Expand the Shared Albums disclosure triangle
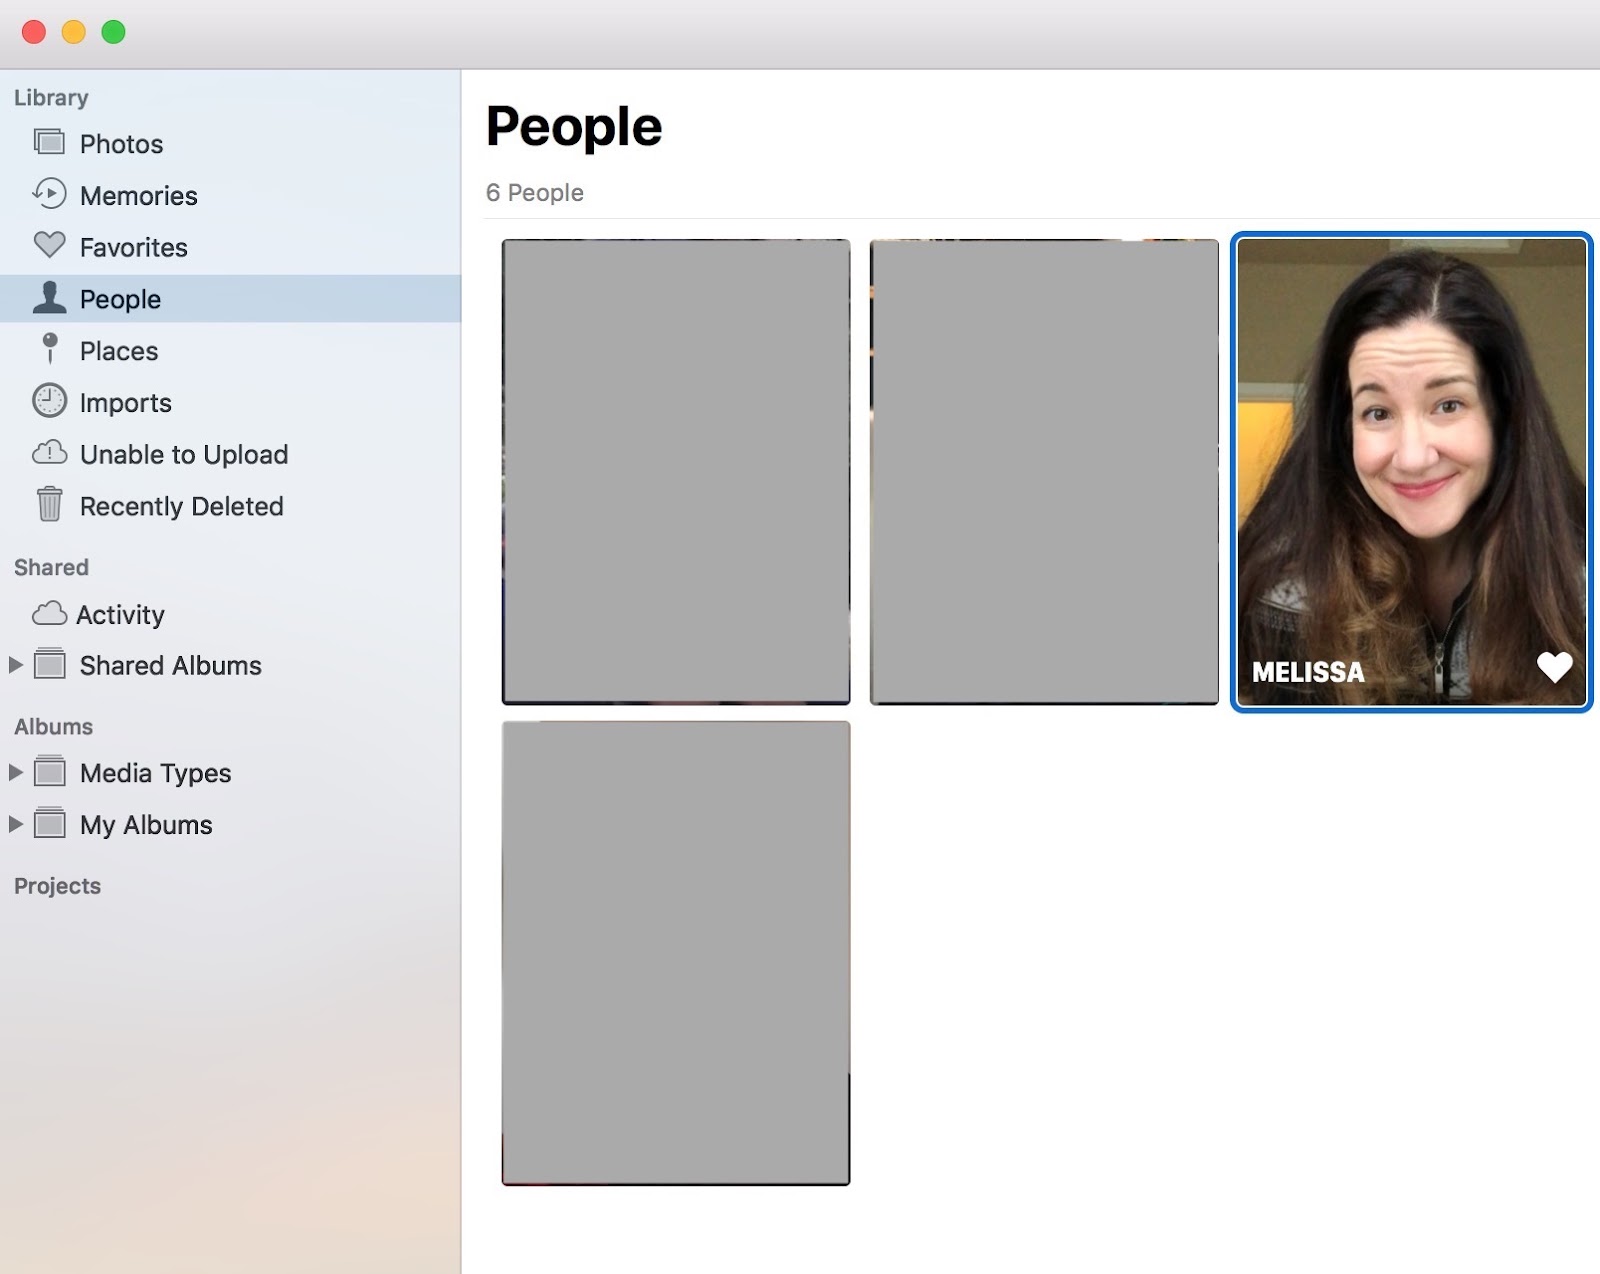Screen dimensions: 1600x1274 [15, 665]
